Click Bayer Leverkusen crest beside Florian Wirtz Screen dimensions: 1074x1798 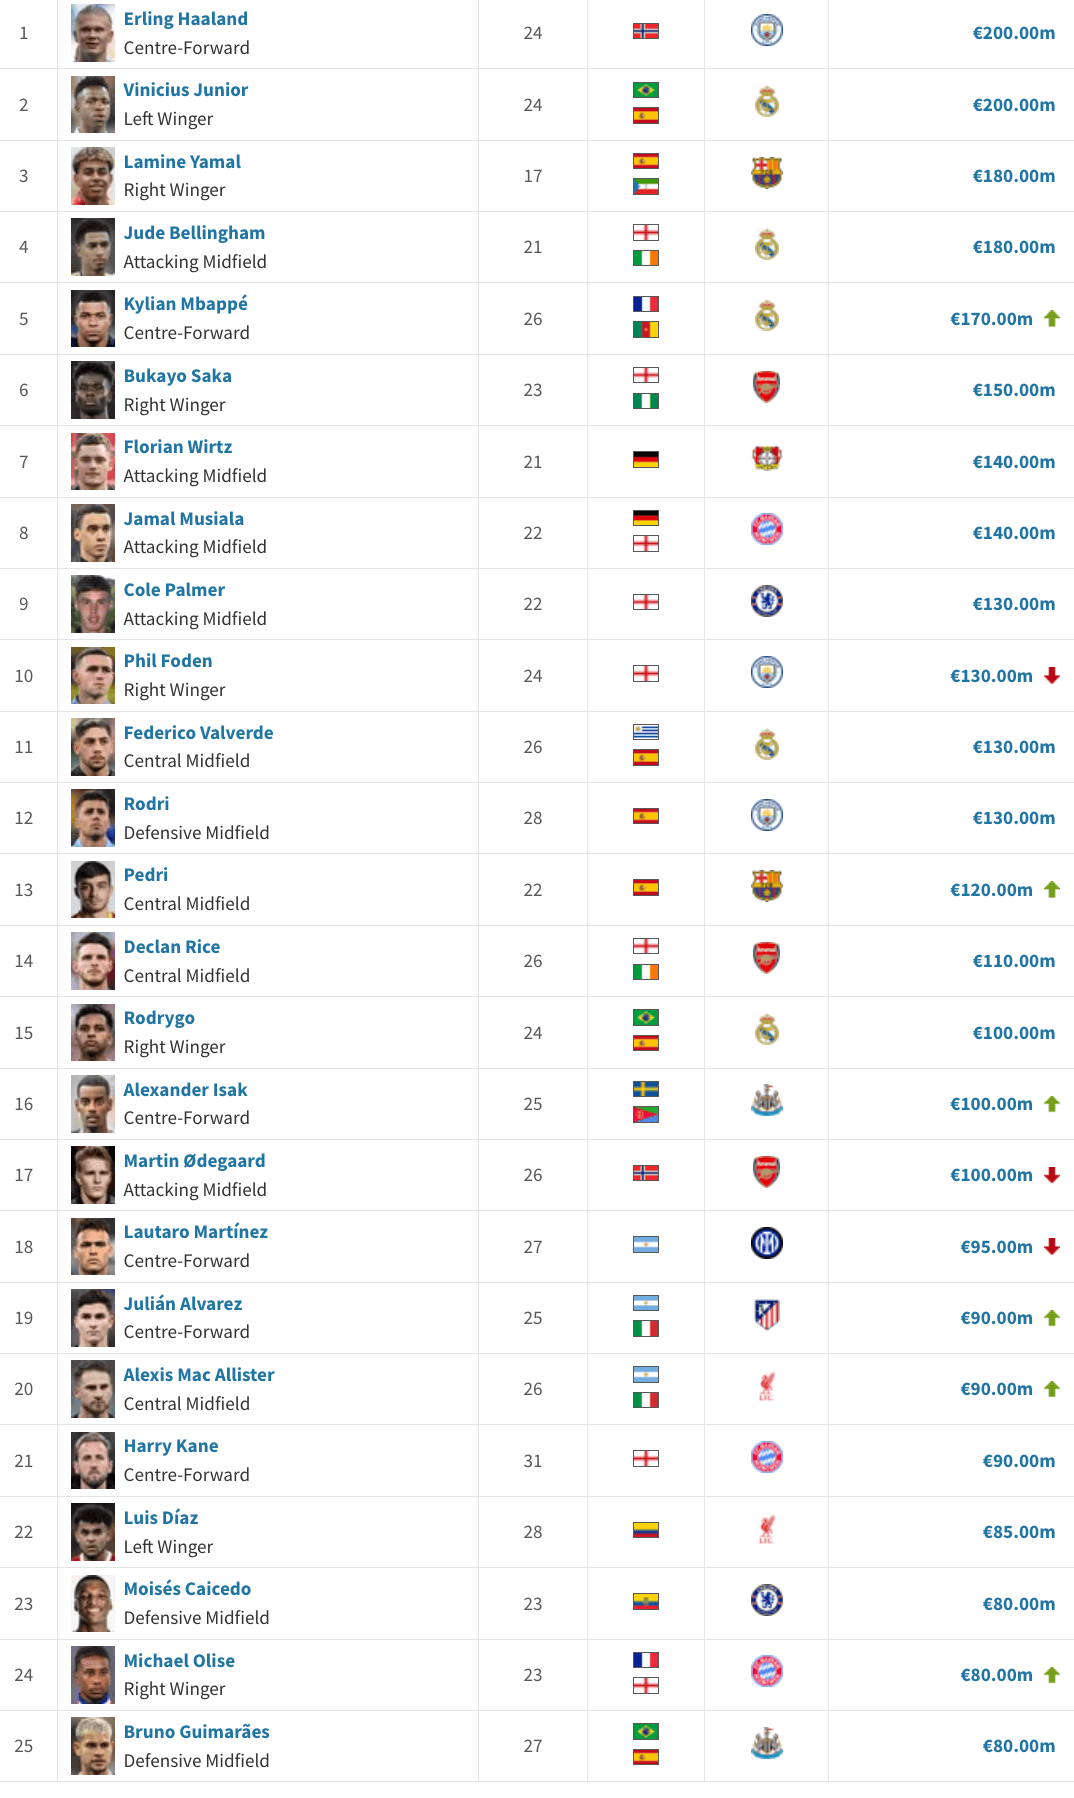[766, 459]
